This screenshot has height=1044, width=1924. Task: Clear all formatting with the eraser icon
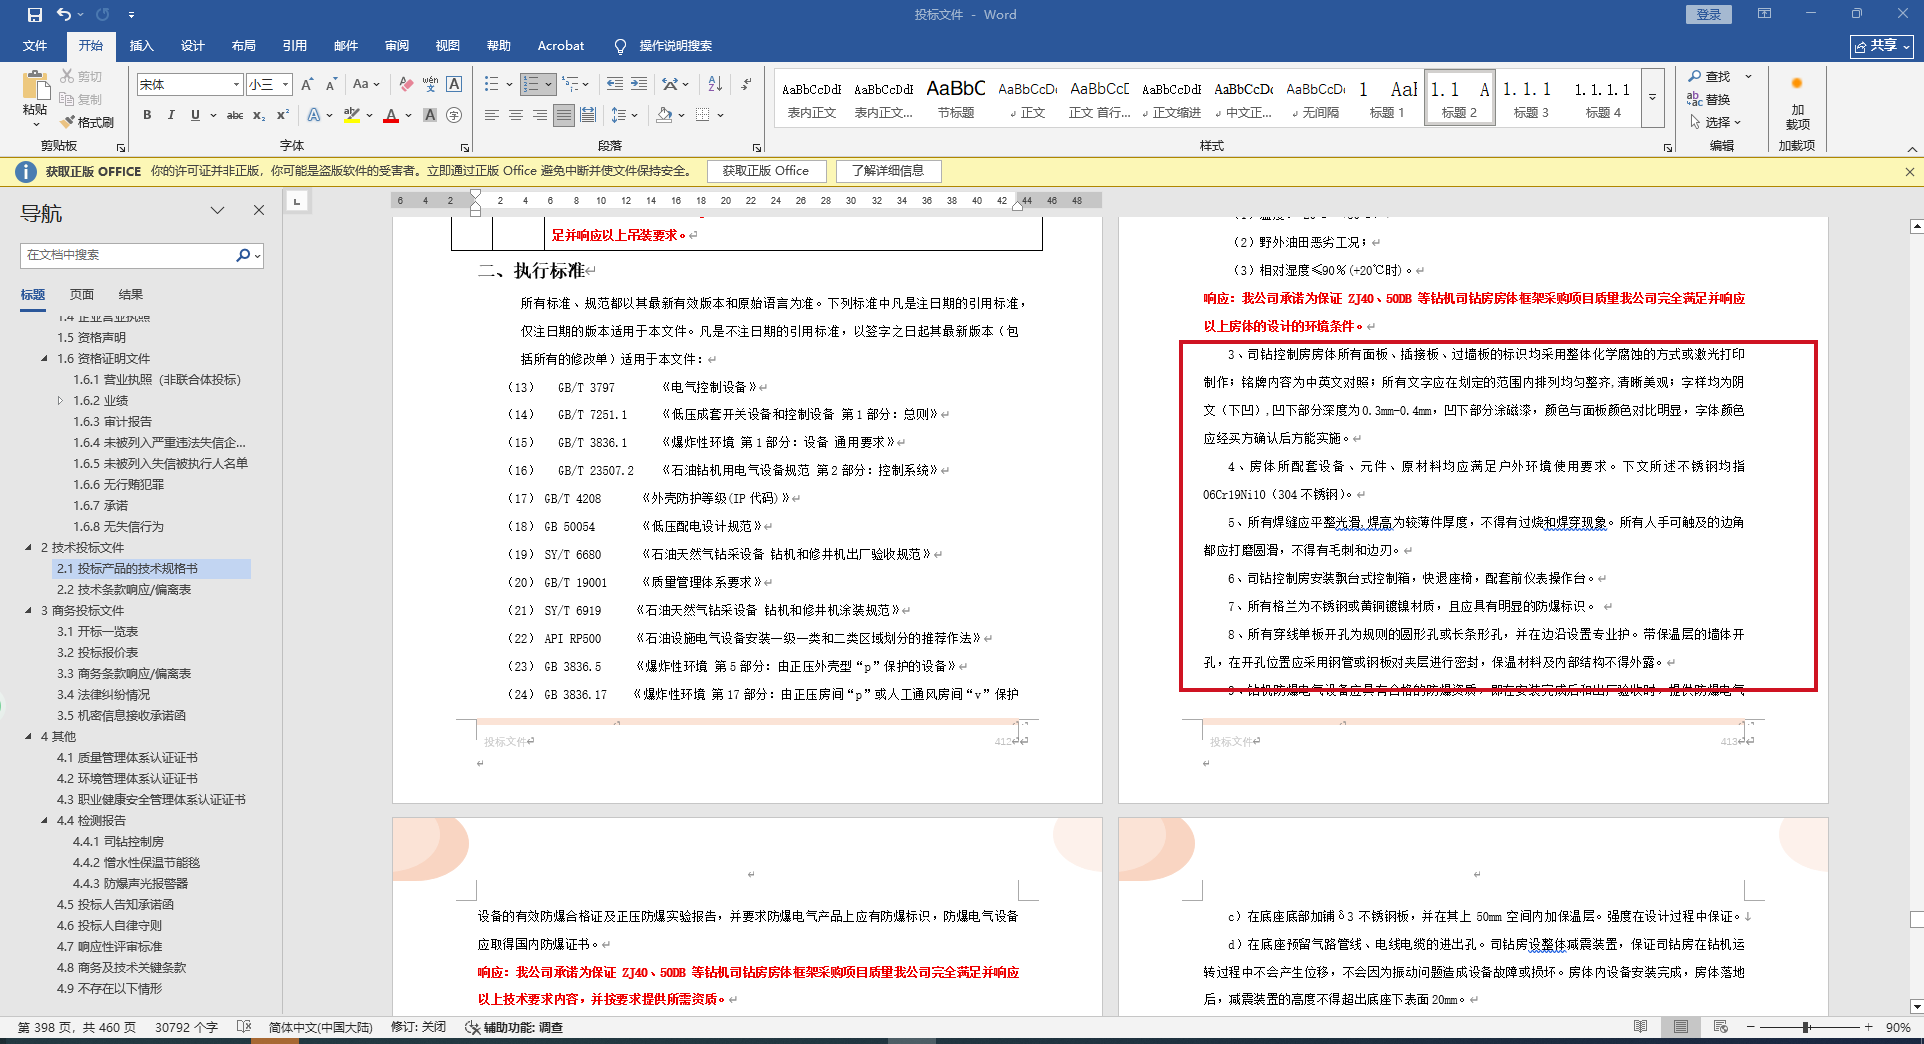pyautogui.click(x=406, y=84)
